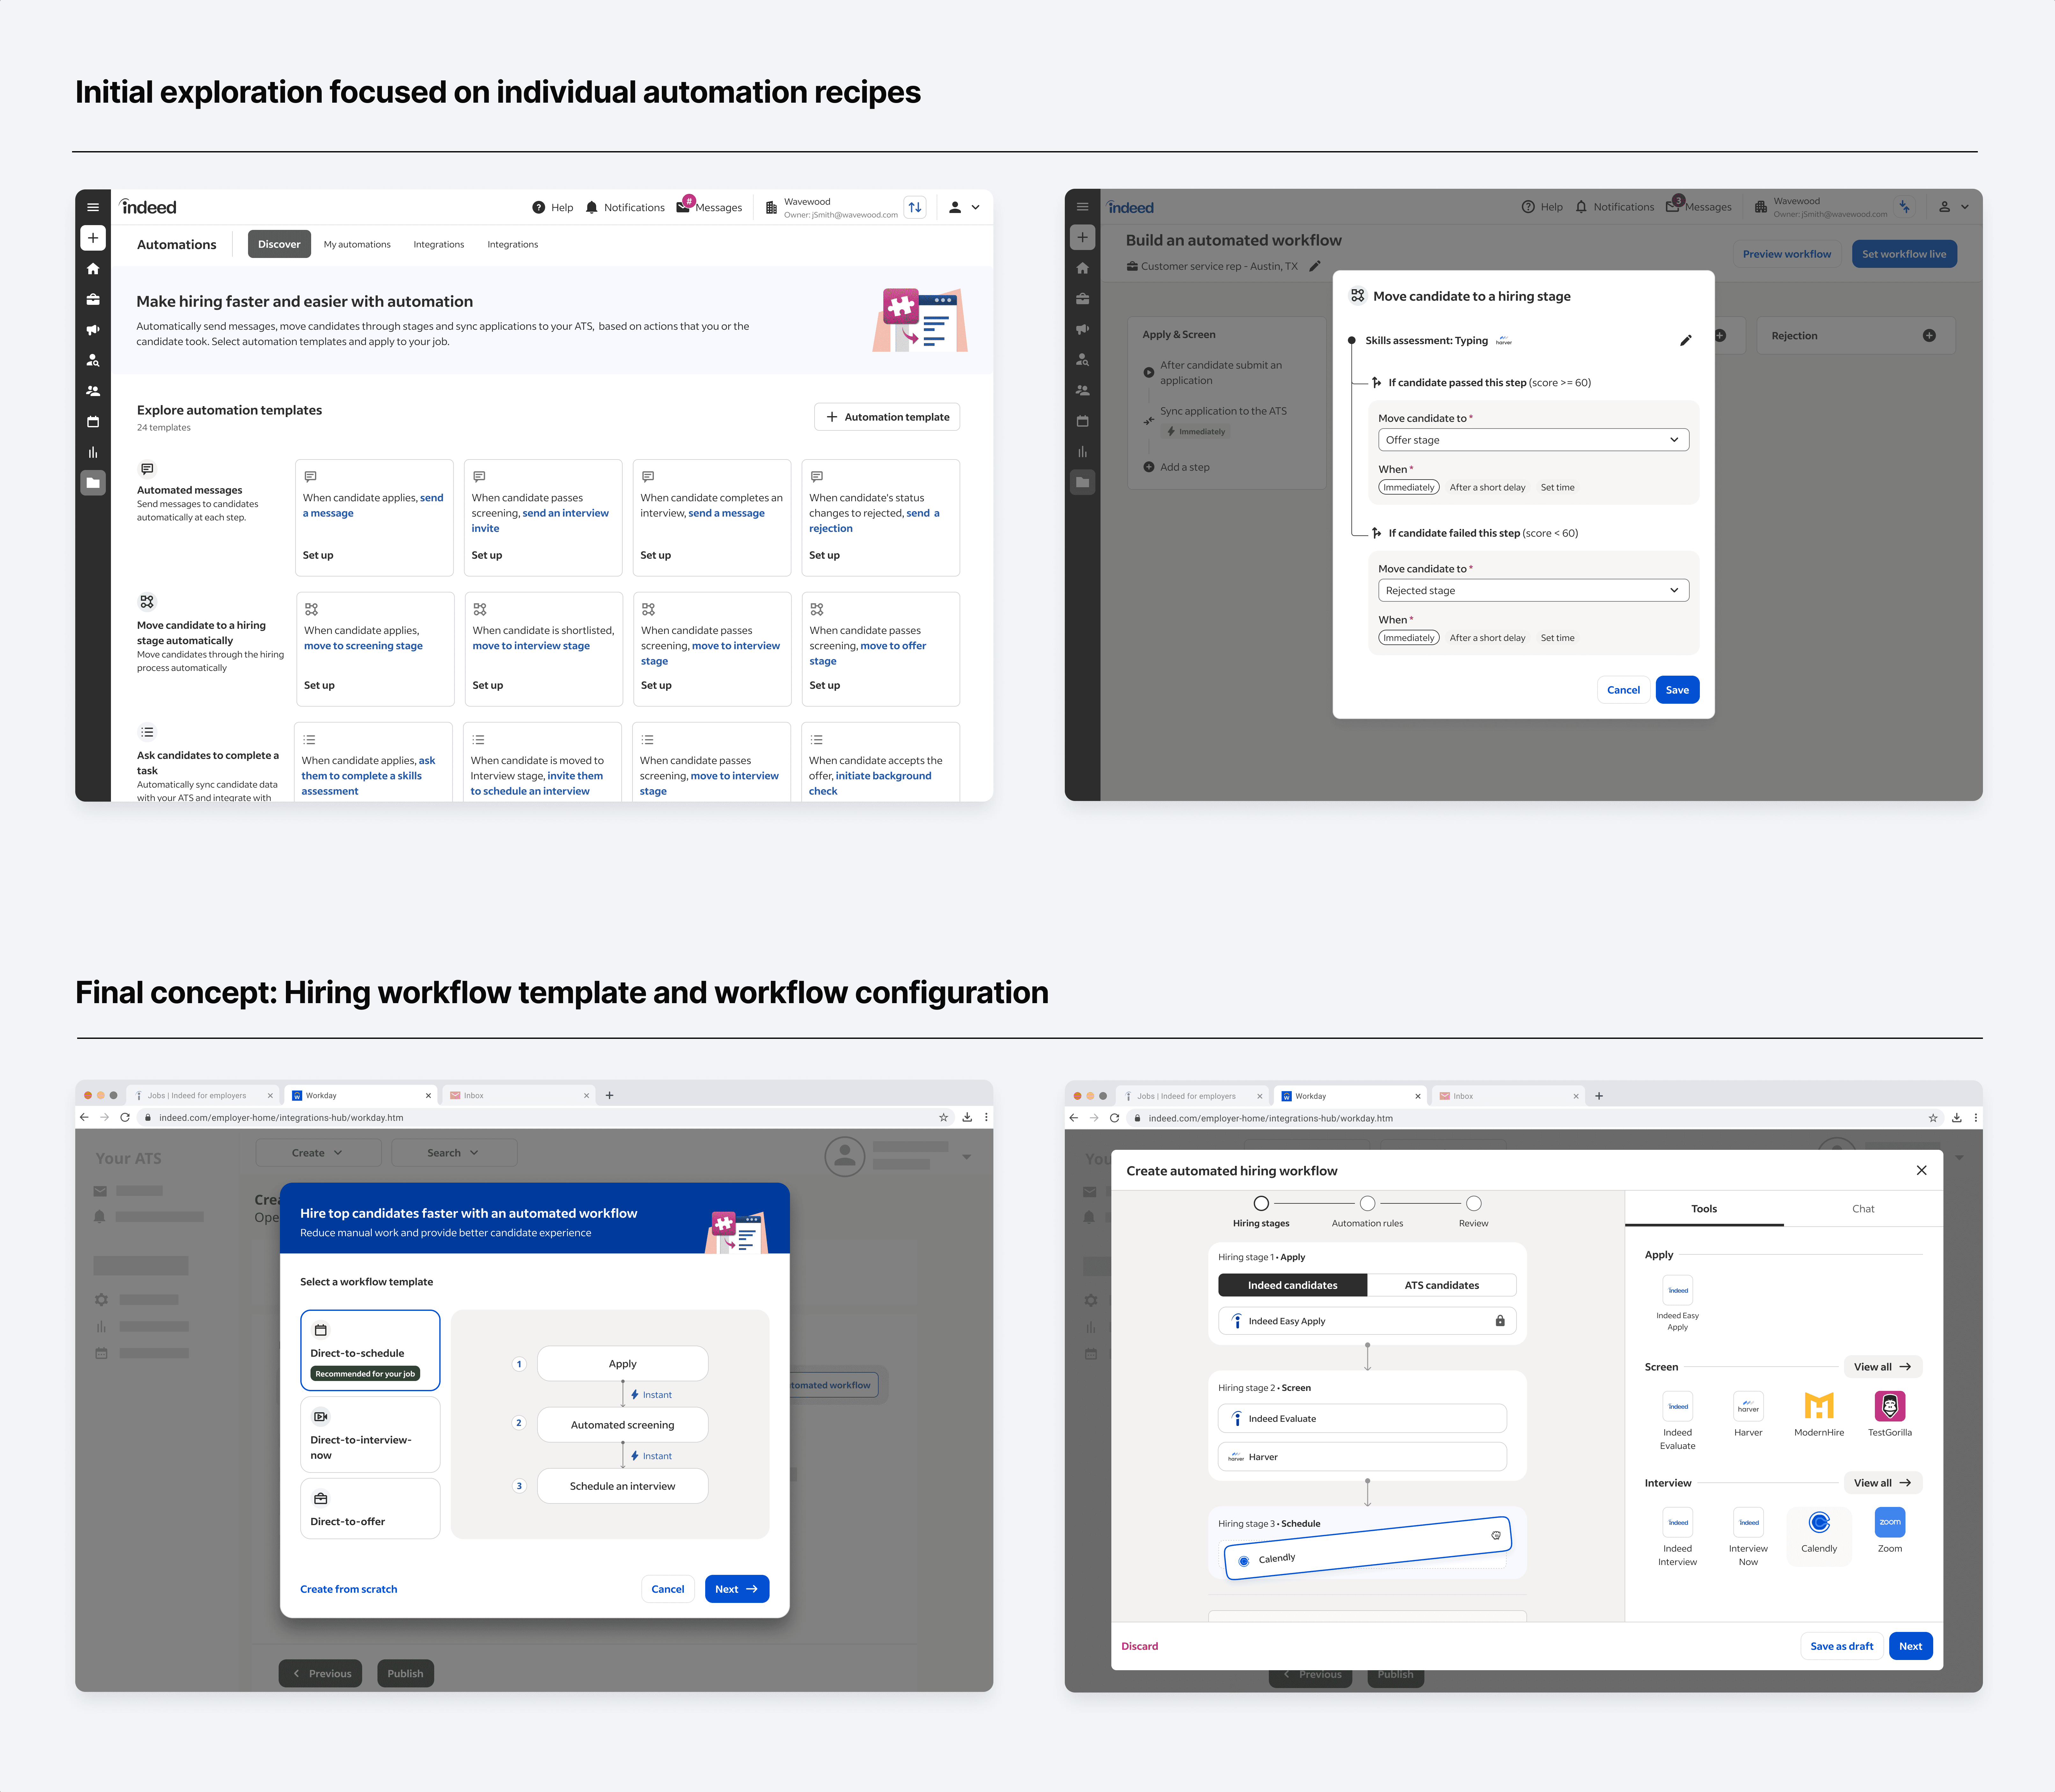The width and height of the screenshot is (2055, 1792).
Task: Click plus icon on Rejection stage card
Action: coord(1929,335)
